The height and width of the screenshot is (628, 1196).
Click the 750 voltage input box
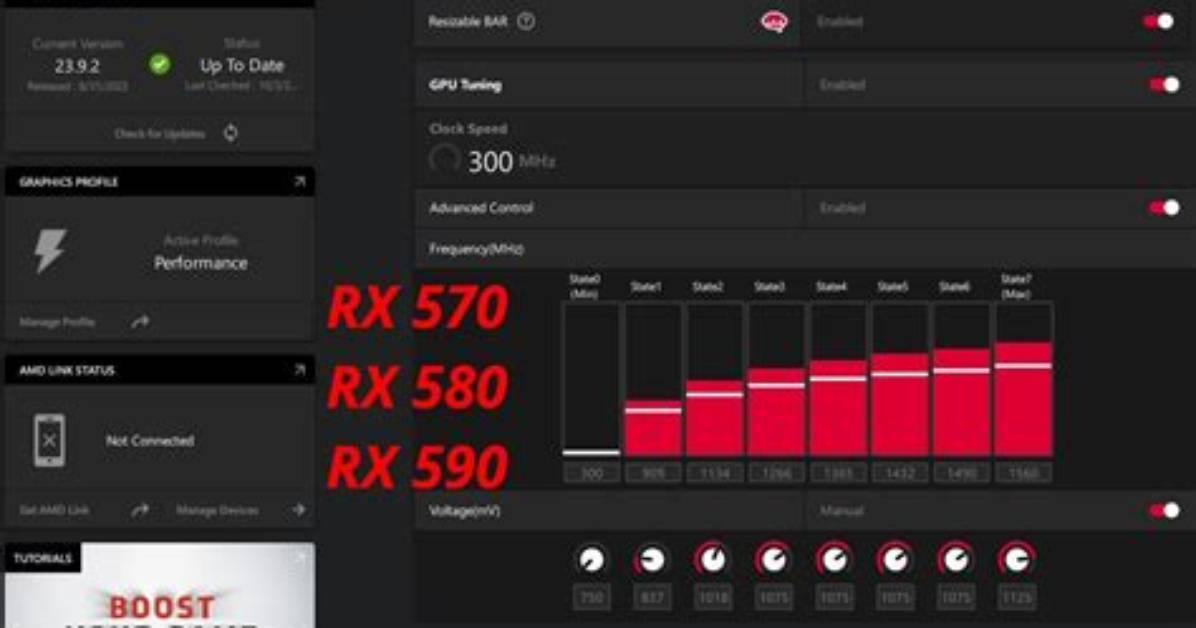(x=591, y=597)
